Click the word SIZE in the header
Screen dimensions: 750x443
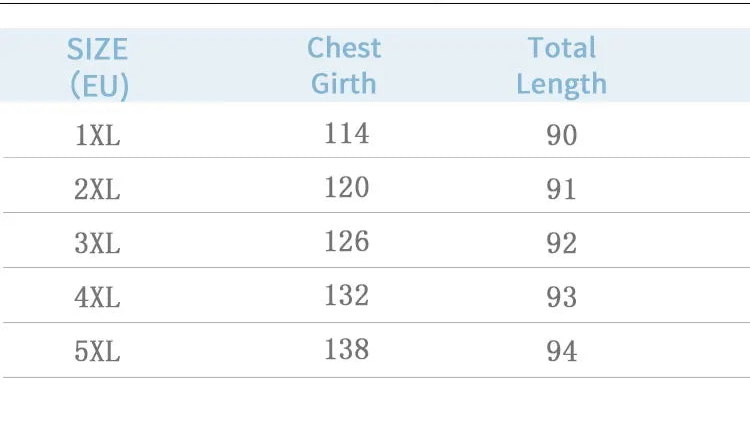[98, 48]
